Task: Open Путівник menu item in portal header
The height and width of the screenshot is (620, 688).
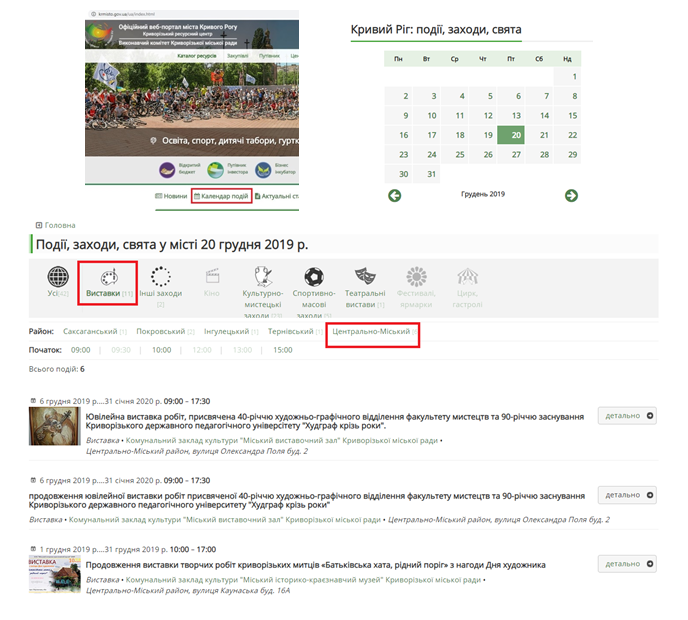Action: click(269, 56)
